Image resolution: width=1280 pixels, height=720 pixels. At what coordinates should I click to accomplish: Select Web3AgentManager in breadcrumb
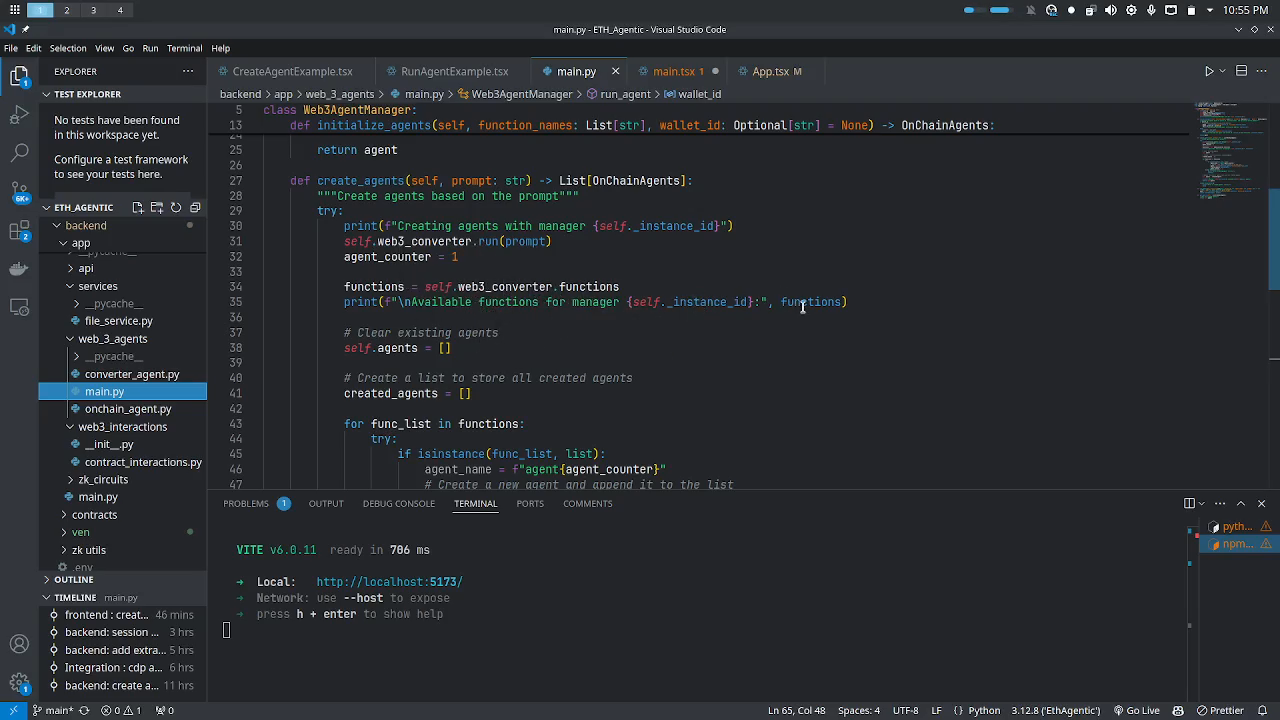(521, 94)
